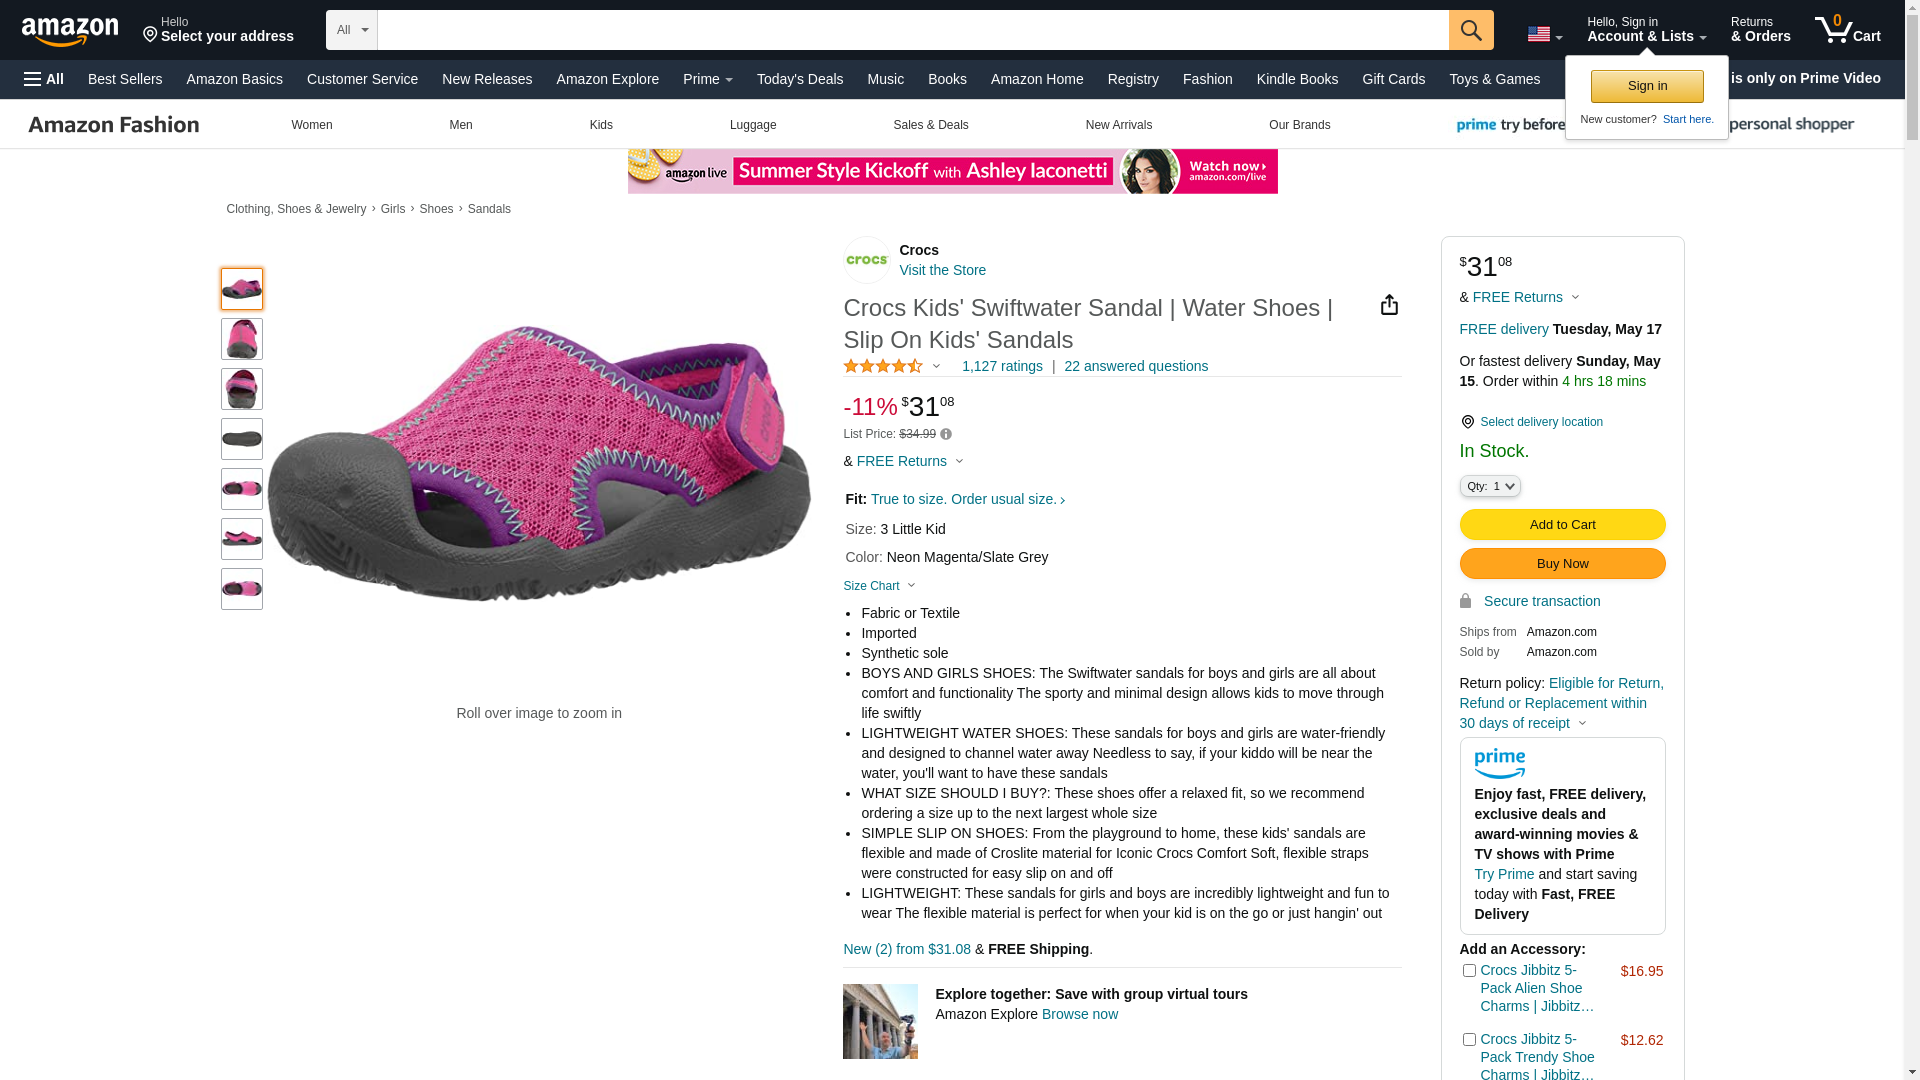Image resolution: width=1920 pixels, height=1080 pixels.
Task: Open the star ratings breakdown dropdown
Action: pyautogui.click(x=937, y=366)
